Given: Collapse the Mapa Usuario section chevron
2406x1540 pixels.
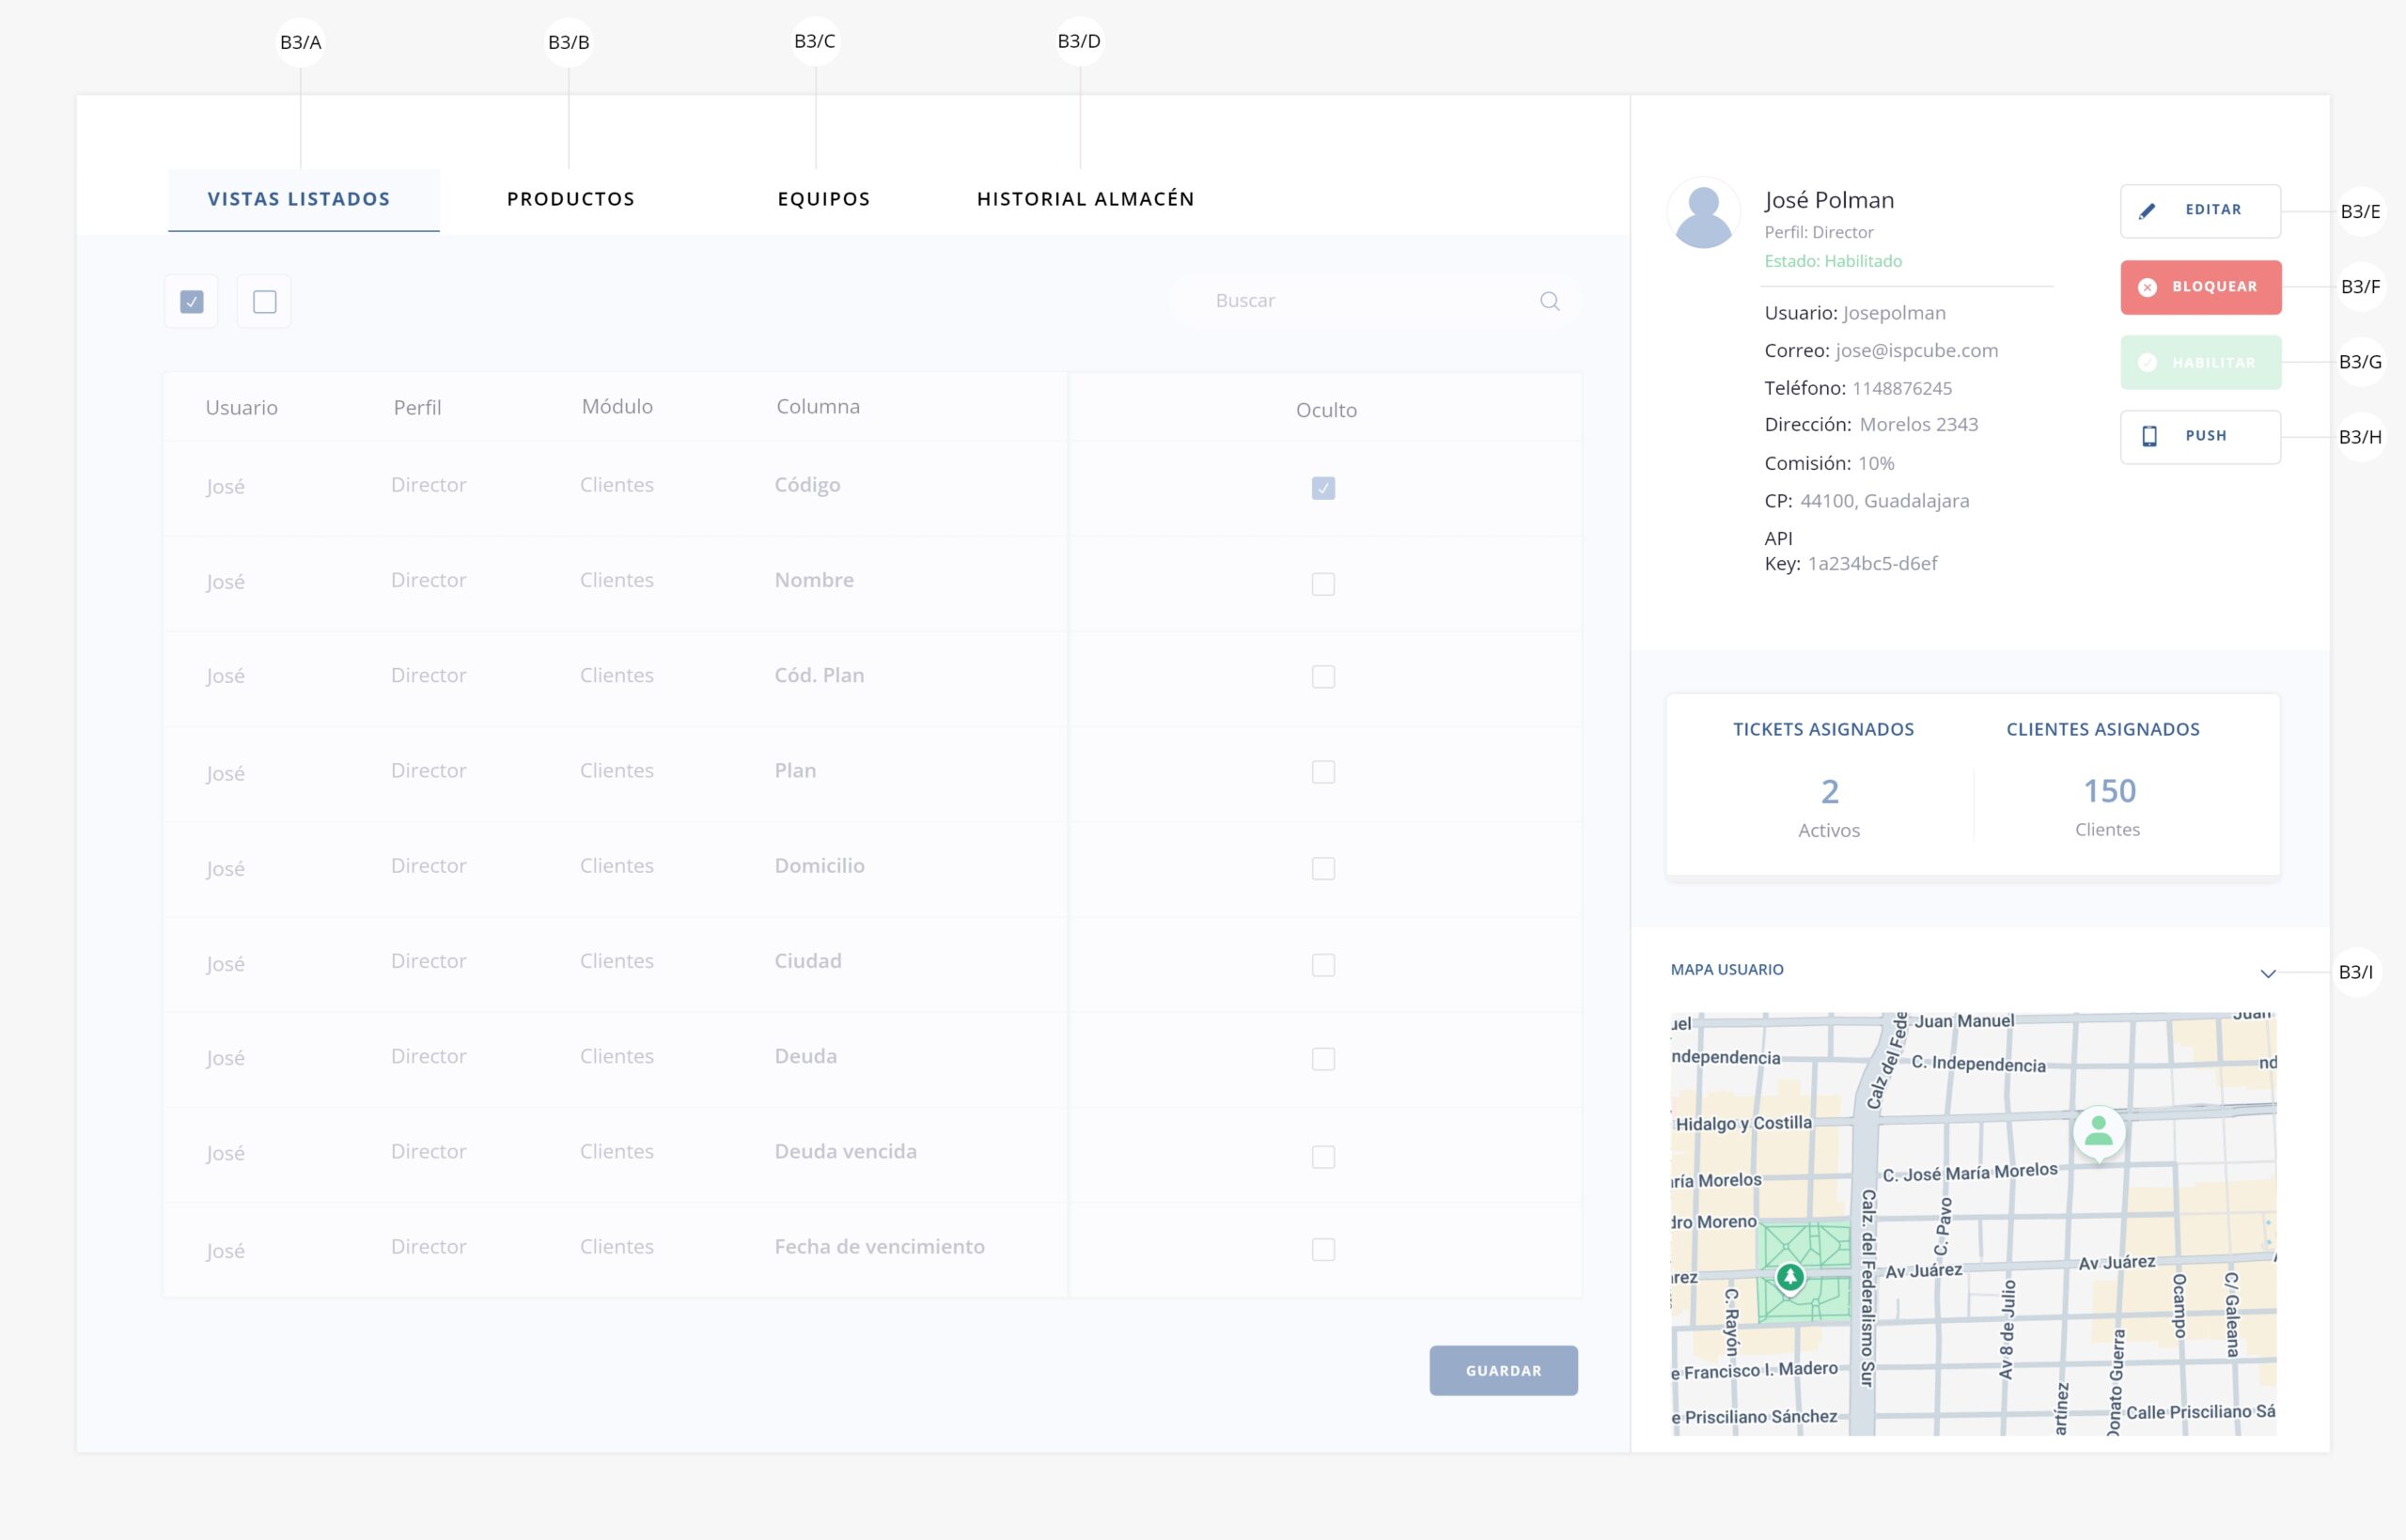Looking at the screenshot, I should coord(2267,973).
